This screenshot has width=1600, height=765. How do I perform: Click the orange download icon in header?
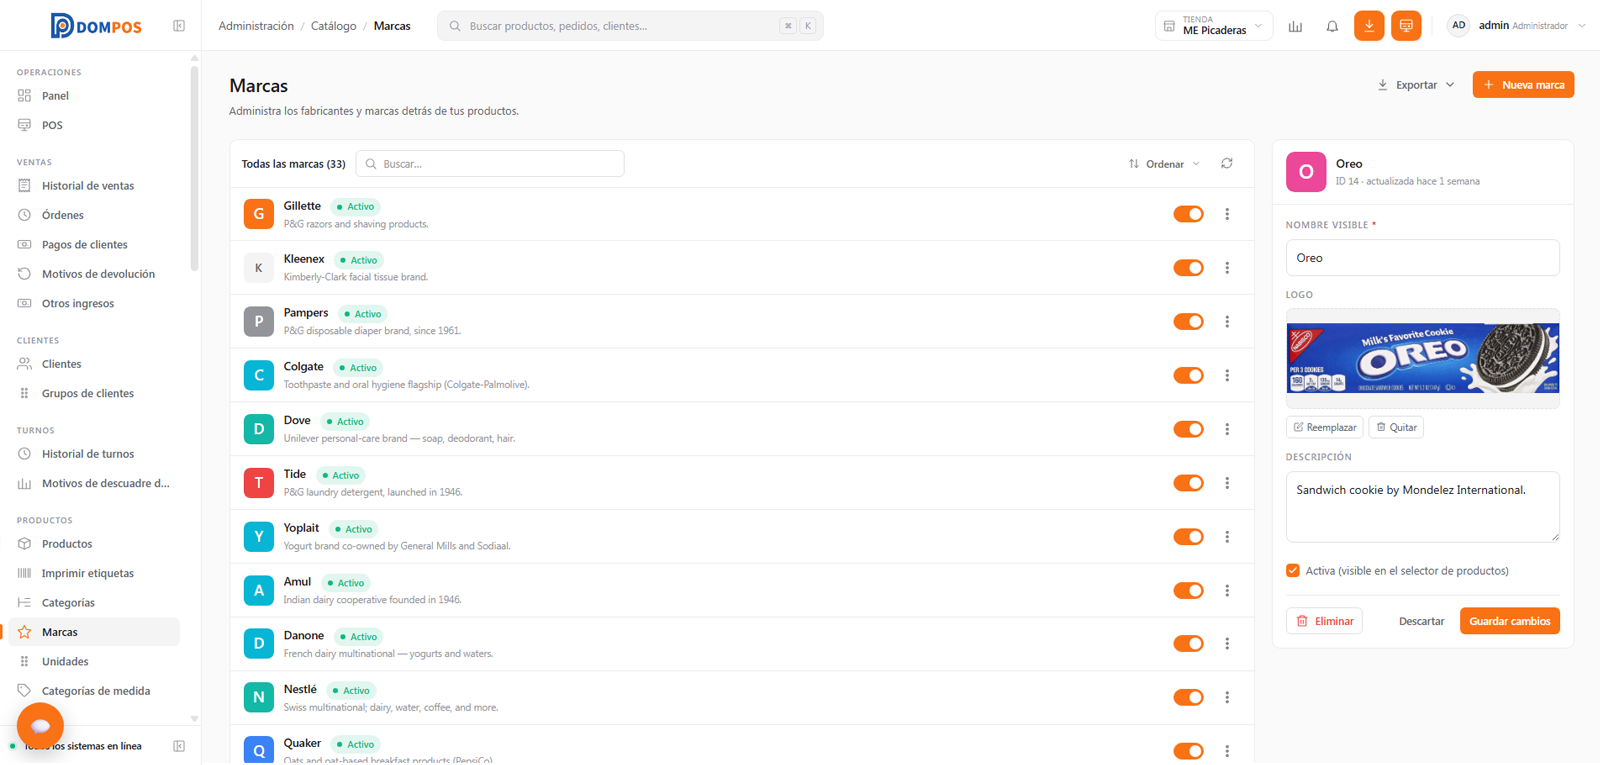[1369, 26]
